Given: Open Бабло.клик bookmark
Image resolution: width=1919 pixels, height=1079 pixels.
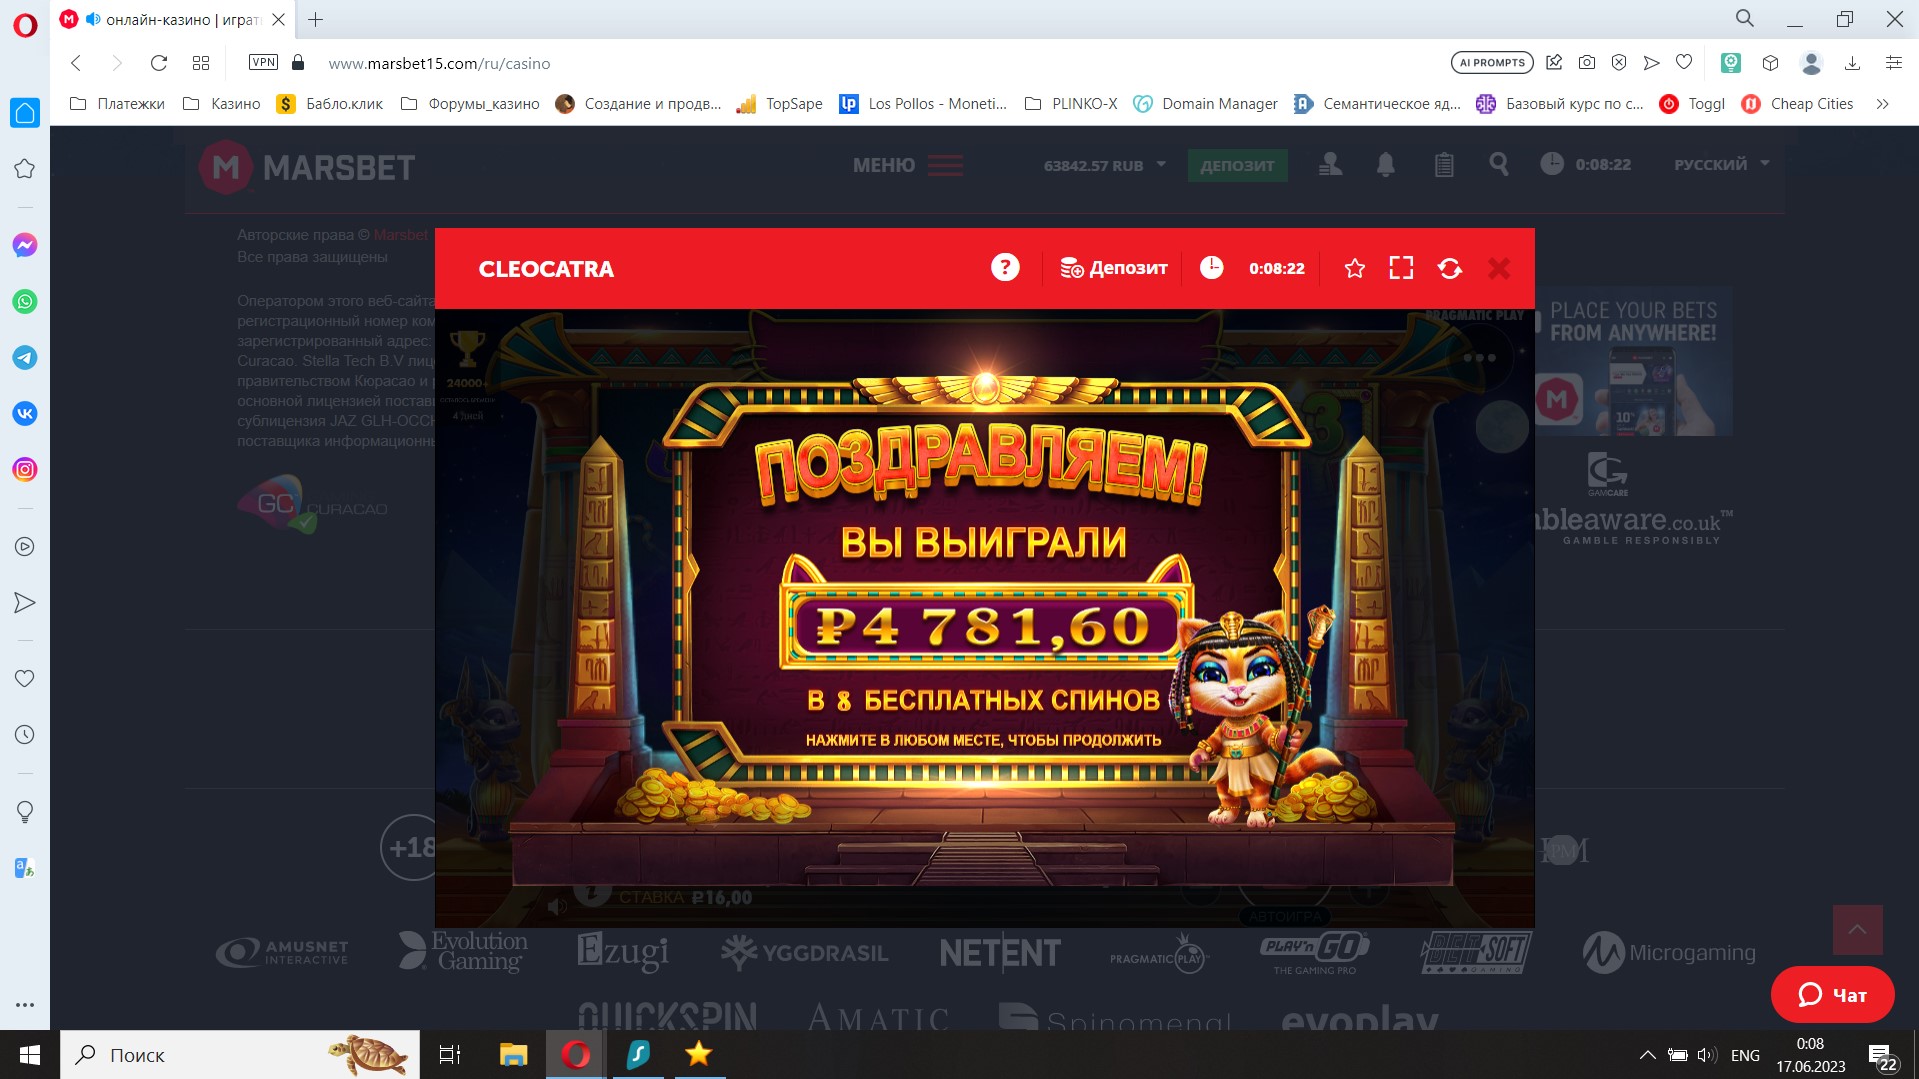Looking at the screenshot, I should [330, 103].
